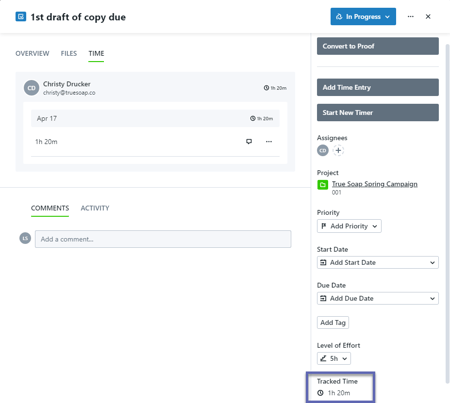Open the three-dot menu on the 1h 20m entry
The width and height of the screenshot is (450, 403).
[x=269, y=142]
